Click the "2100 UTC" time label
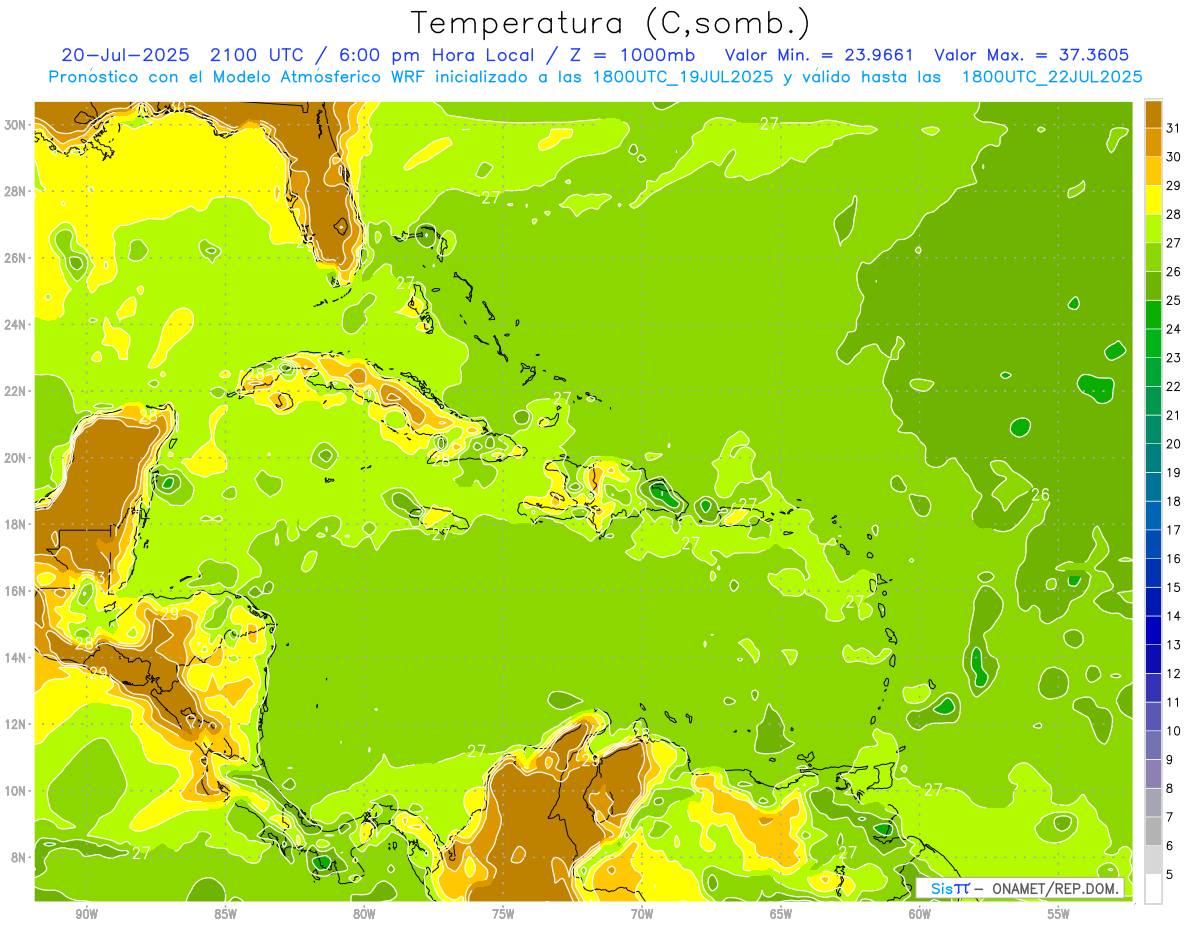 (259, 55)
